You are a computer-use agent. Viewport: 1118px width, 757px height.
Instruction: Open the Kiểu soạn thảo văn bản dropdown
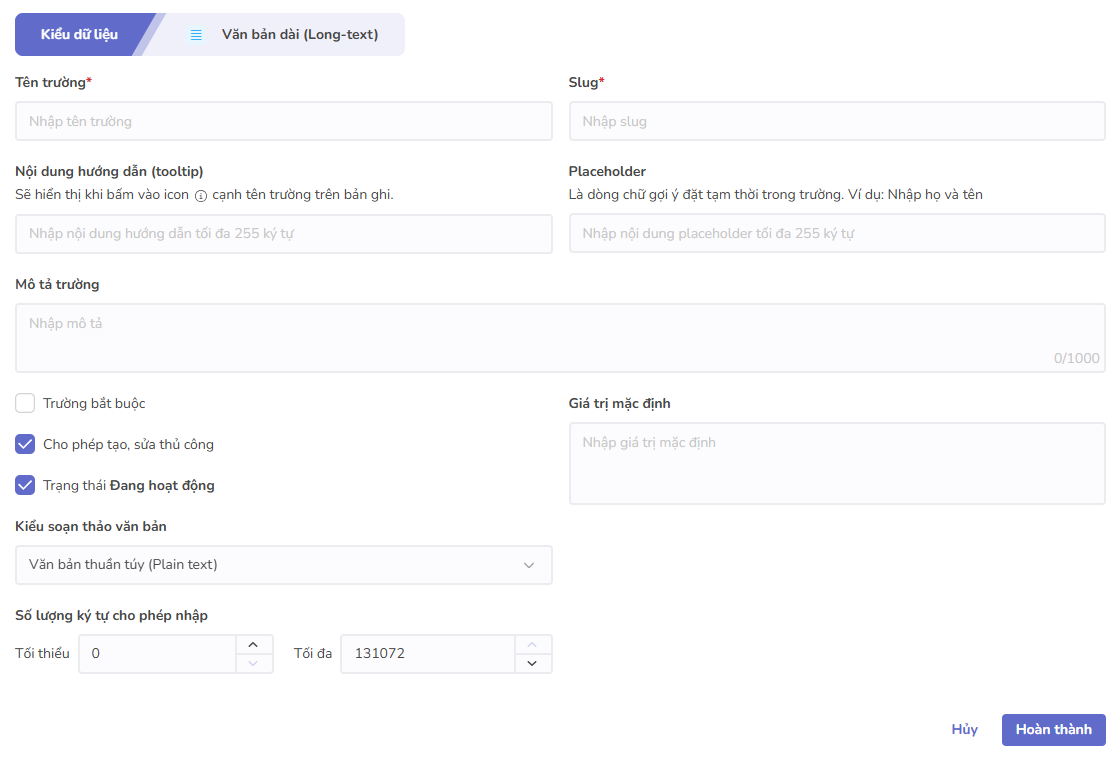(x=283, y=565)
